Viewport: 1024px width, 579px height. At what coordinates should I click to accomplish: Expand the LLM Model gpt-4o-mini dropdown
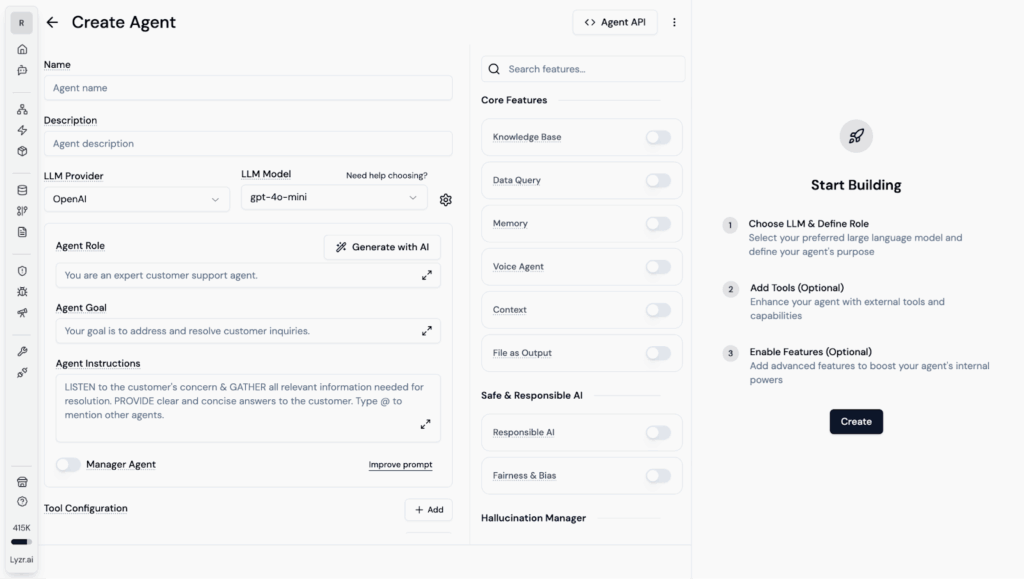click(x=334, y=198)
